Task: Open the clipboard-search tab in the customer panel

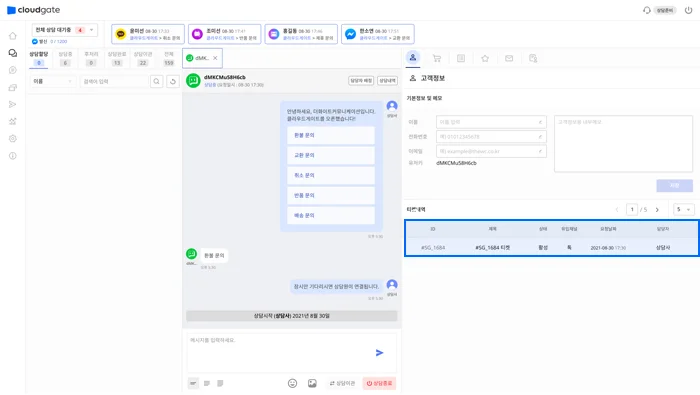Action: (533, 58)
